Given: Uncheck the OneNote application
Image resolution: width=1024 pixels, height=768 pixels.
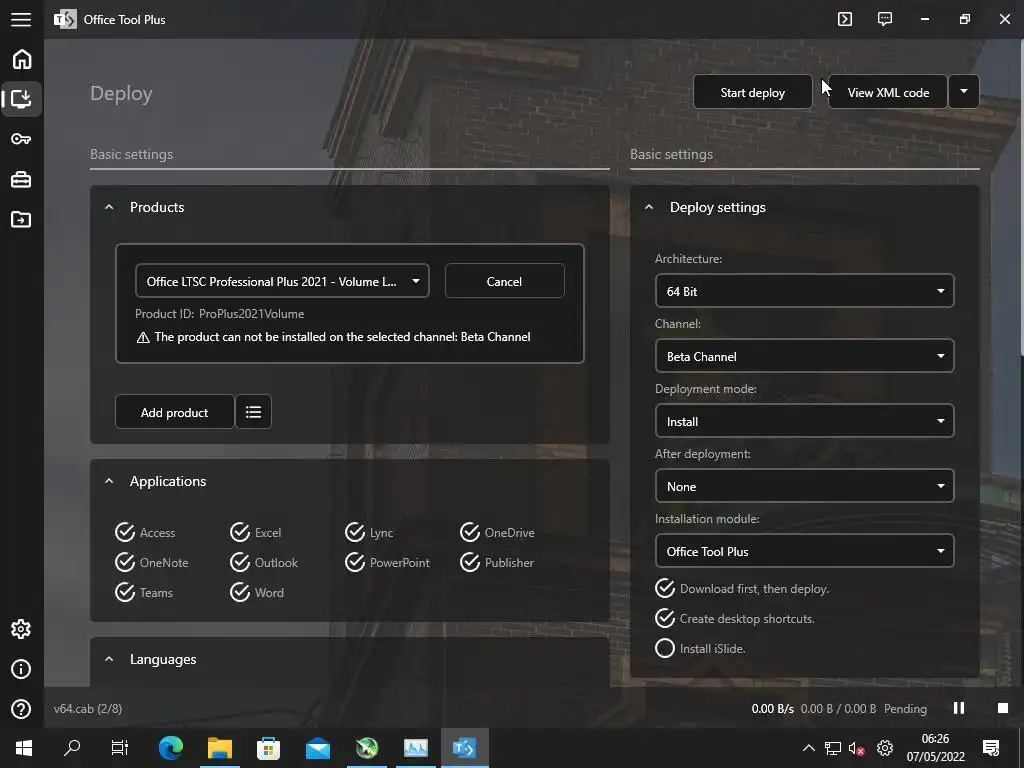Looking at the screenshot, I should point(152,563).
